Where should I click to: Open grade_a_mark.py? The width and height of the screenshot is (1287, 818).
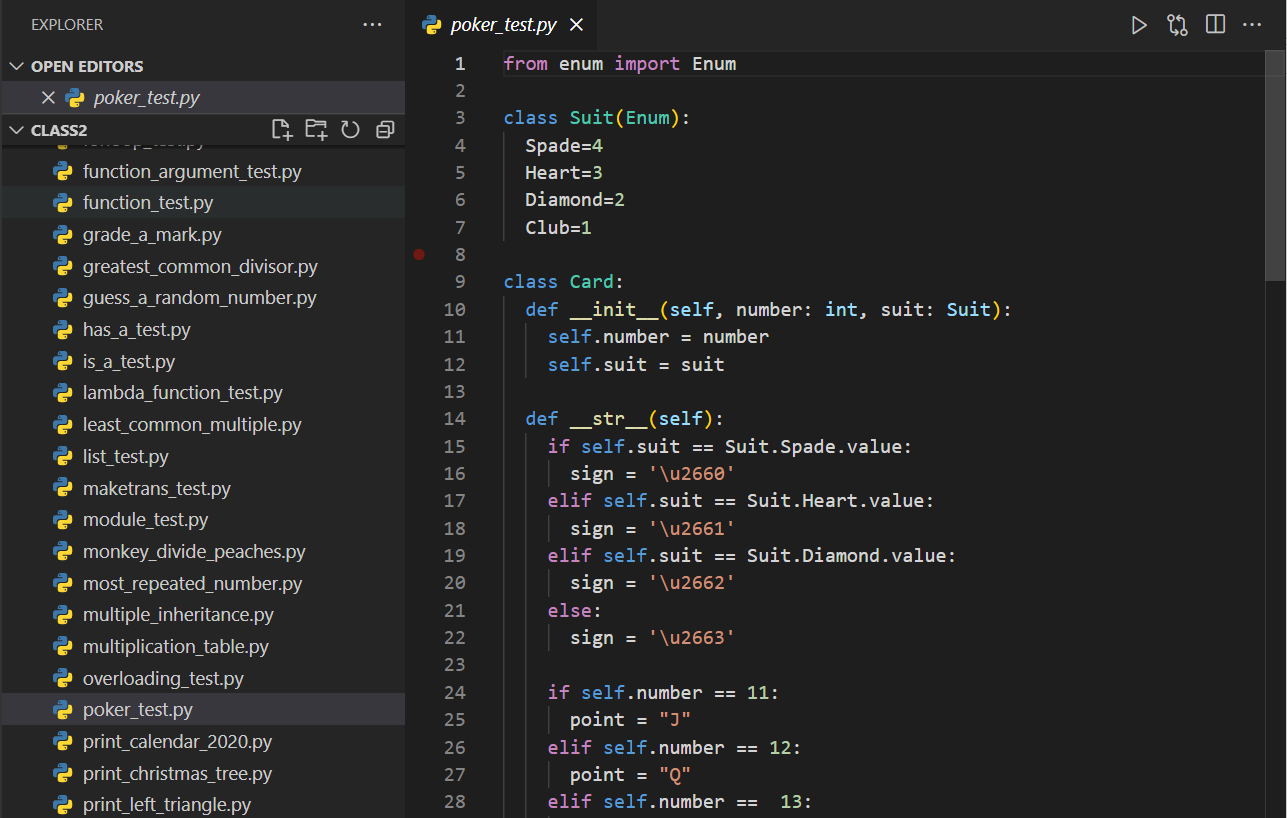(x=202, y=235)
